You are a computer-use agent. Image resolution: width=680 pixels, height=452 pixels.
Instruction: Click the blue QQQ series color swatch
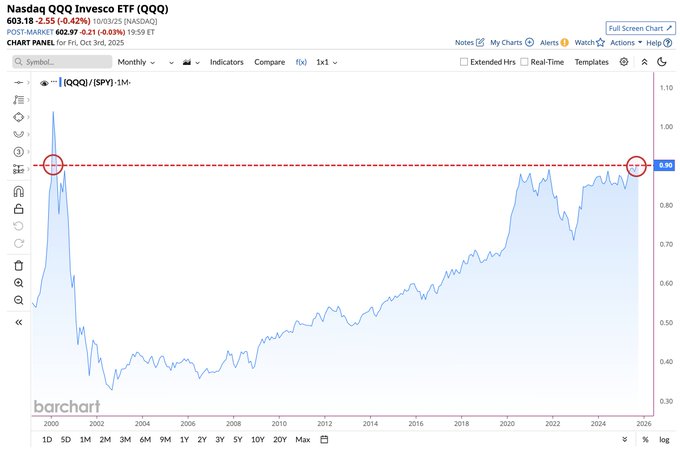60,82
